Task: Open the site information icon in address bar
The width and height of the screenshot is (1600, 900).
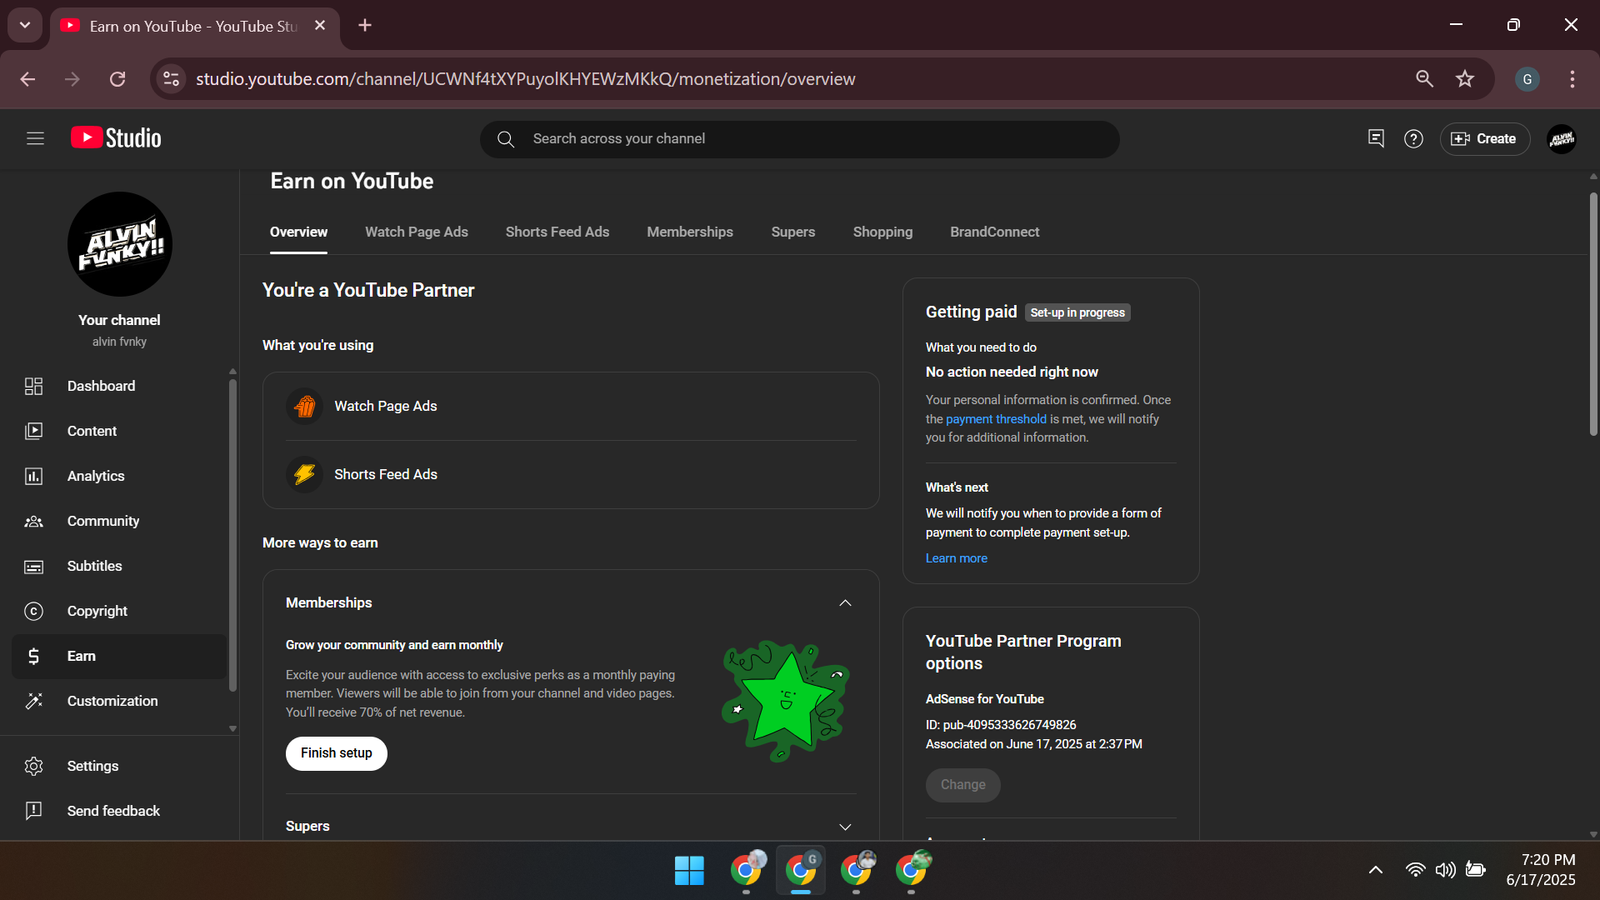Action: pos(172,79)
